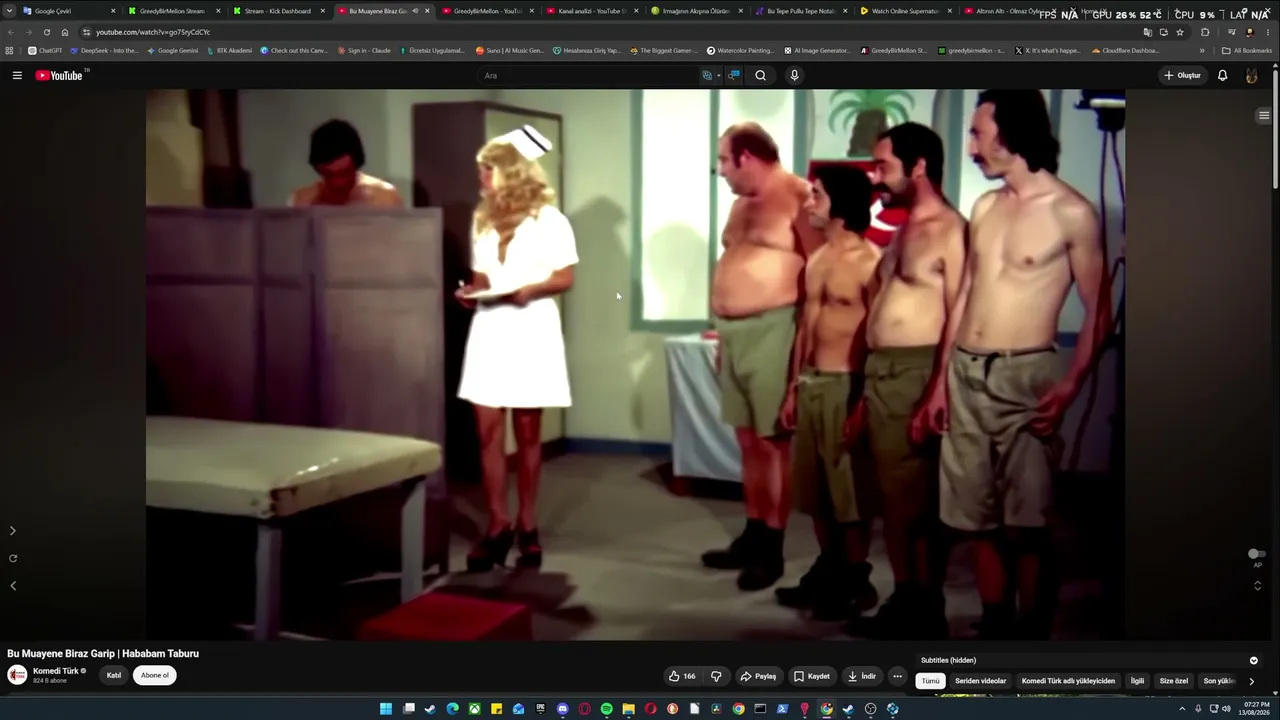Open YouTube notifications bell
Image resolution: width=1280 pixels, height=720 pixels.
(x=1222, y=75)
